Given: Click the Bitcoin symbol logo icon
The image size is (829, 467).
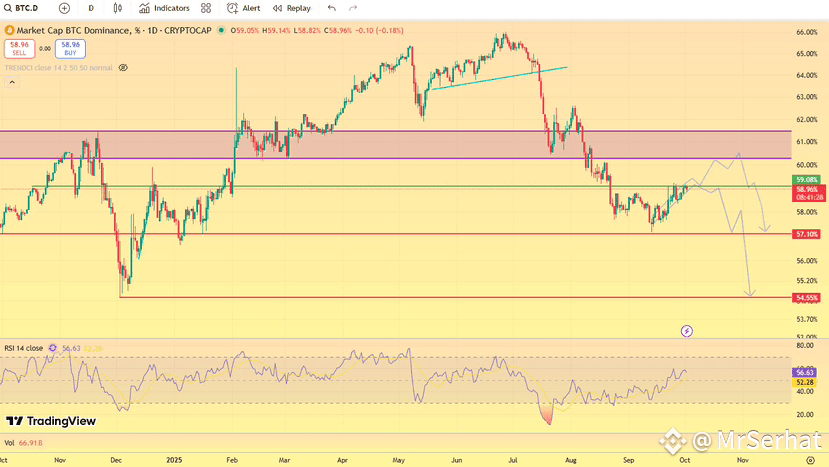Looking at the screenshot, I should 10,31.
